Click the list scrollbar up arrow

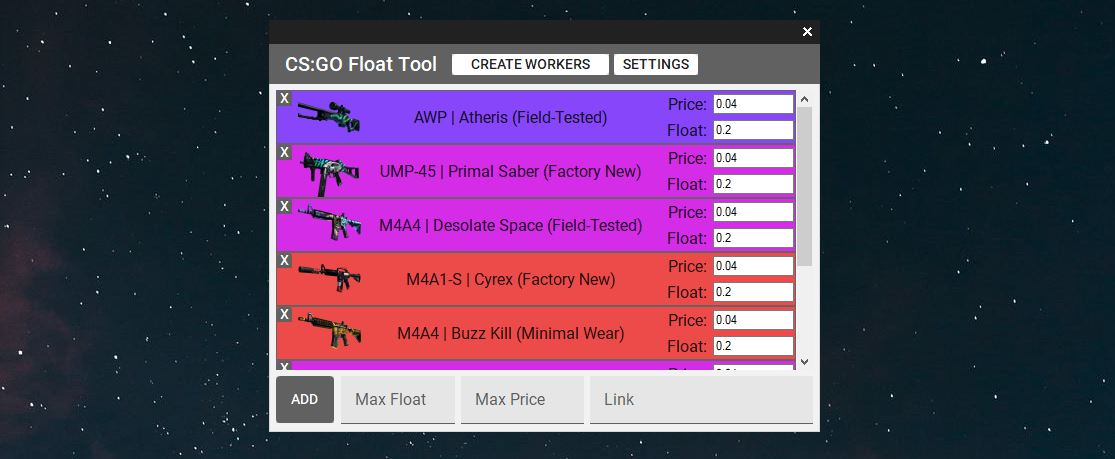[x=804, y=99]
